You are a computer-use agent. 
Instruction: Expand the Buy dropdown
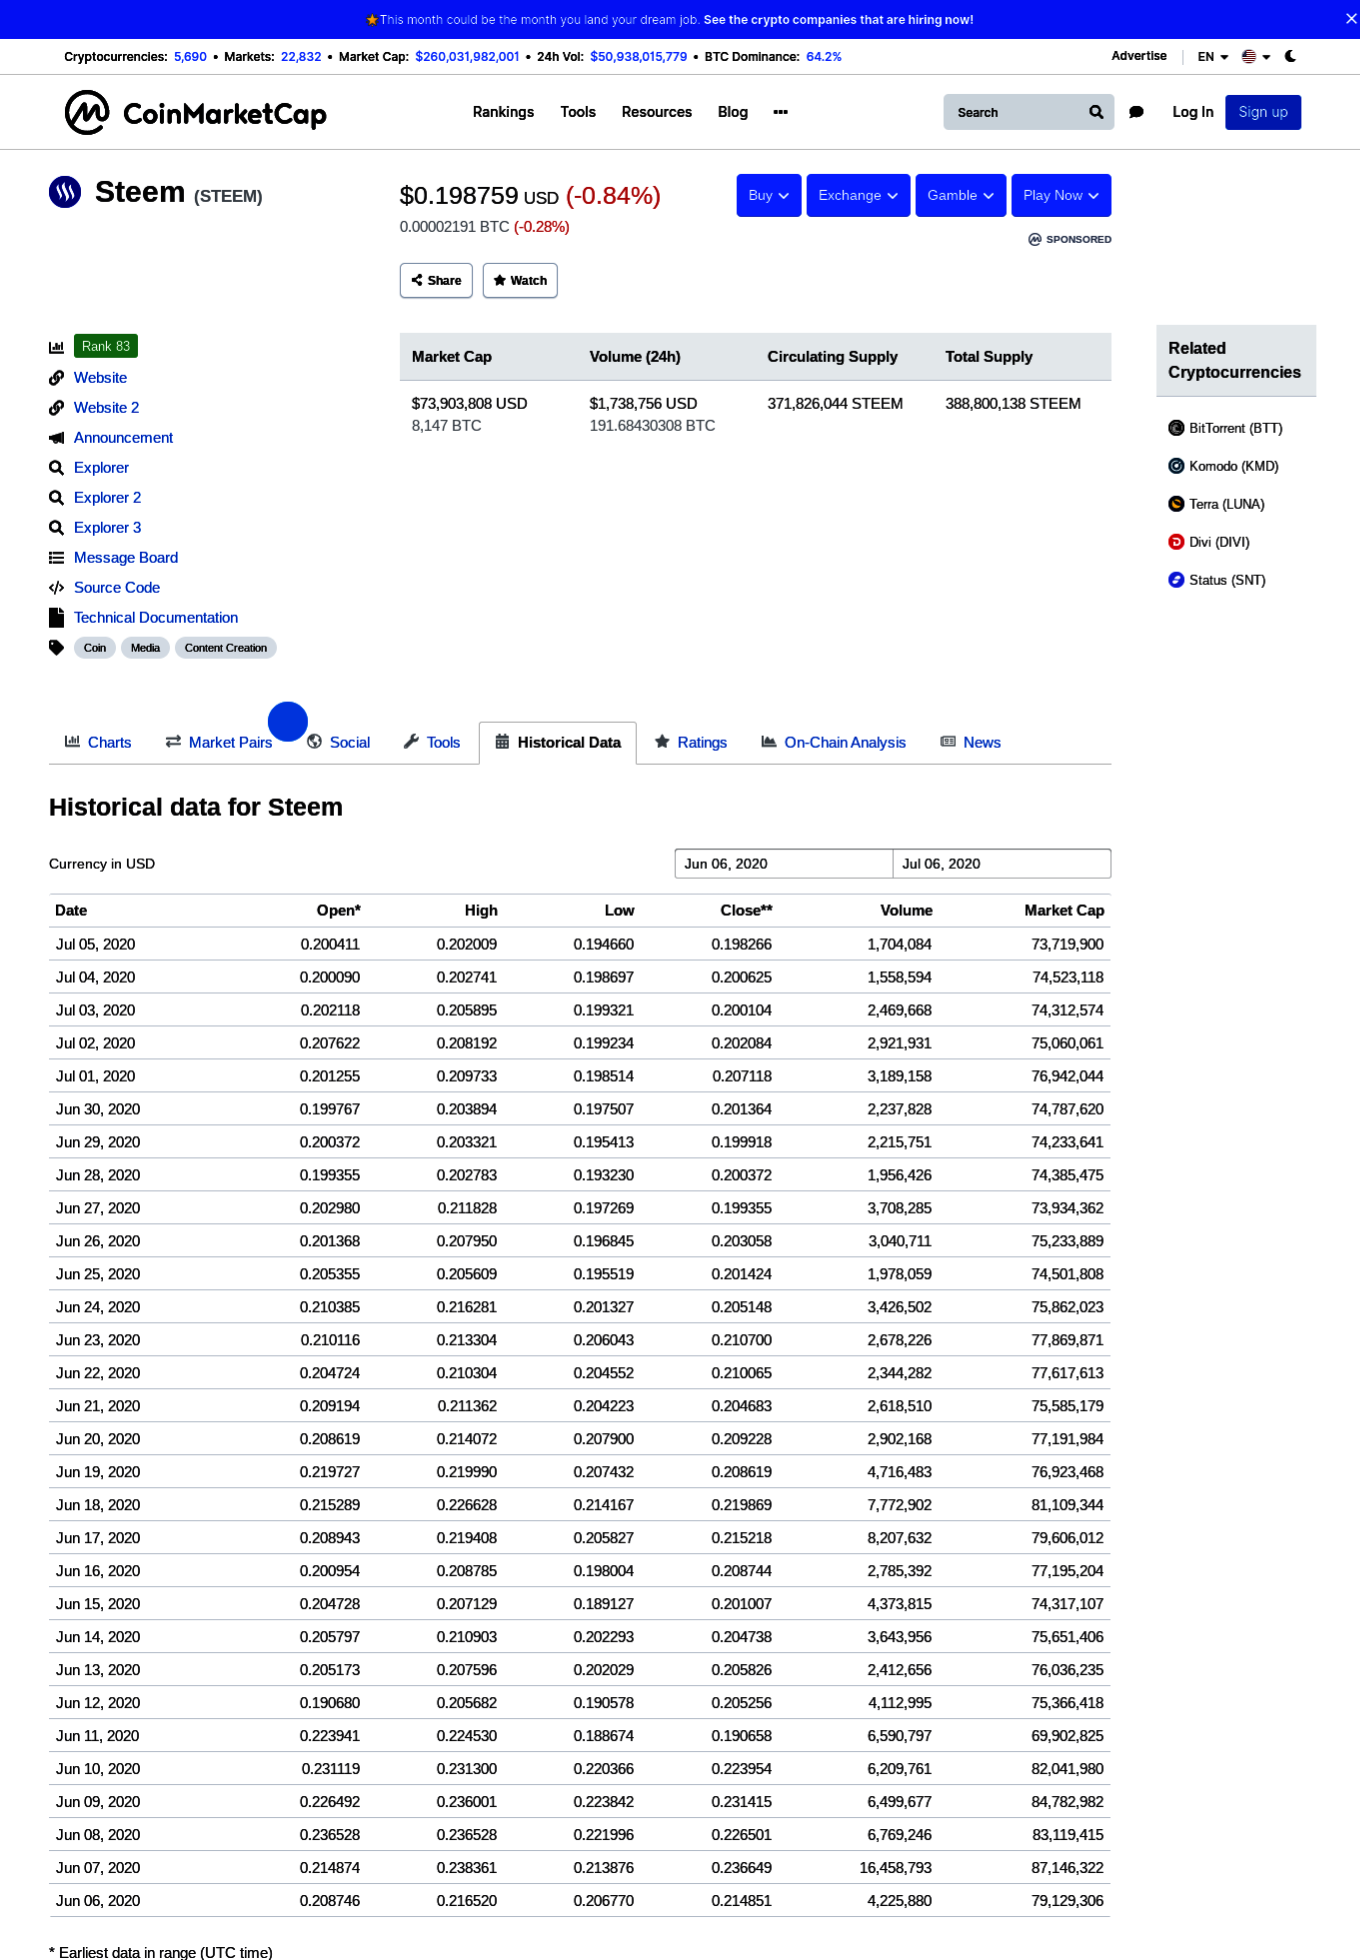(x=769, y=195)
